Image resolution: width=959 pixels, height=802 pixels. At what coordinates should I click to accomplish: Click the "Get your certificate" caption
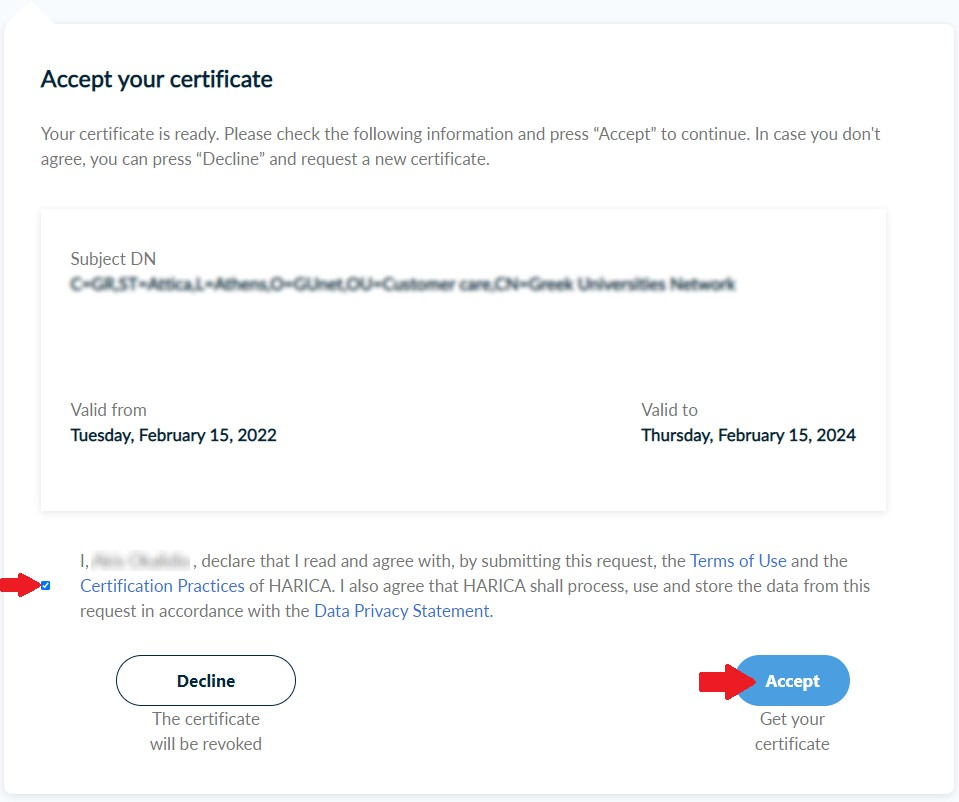point(792,731)
